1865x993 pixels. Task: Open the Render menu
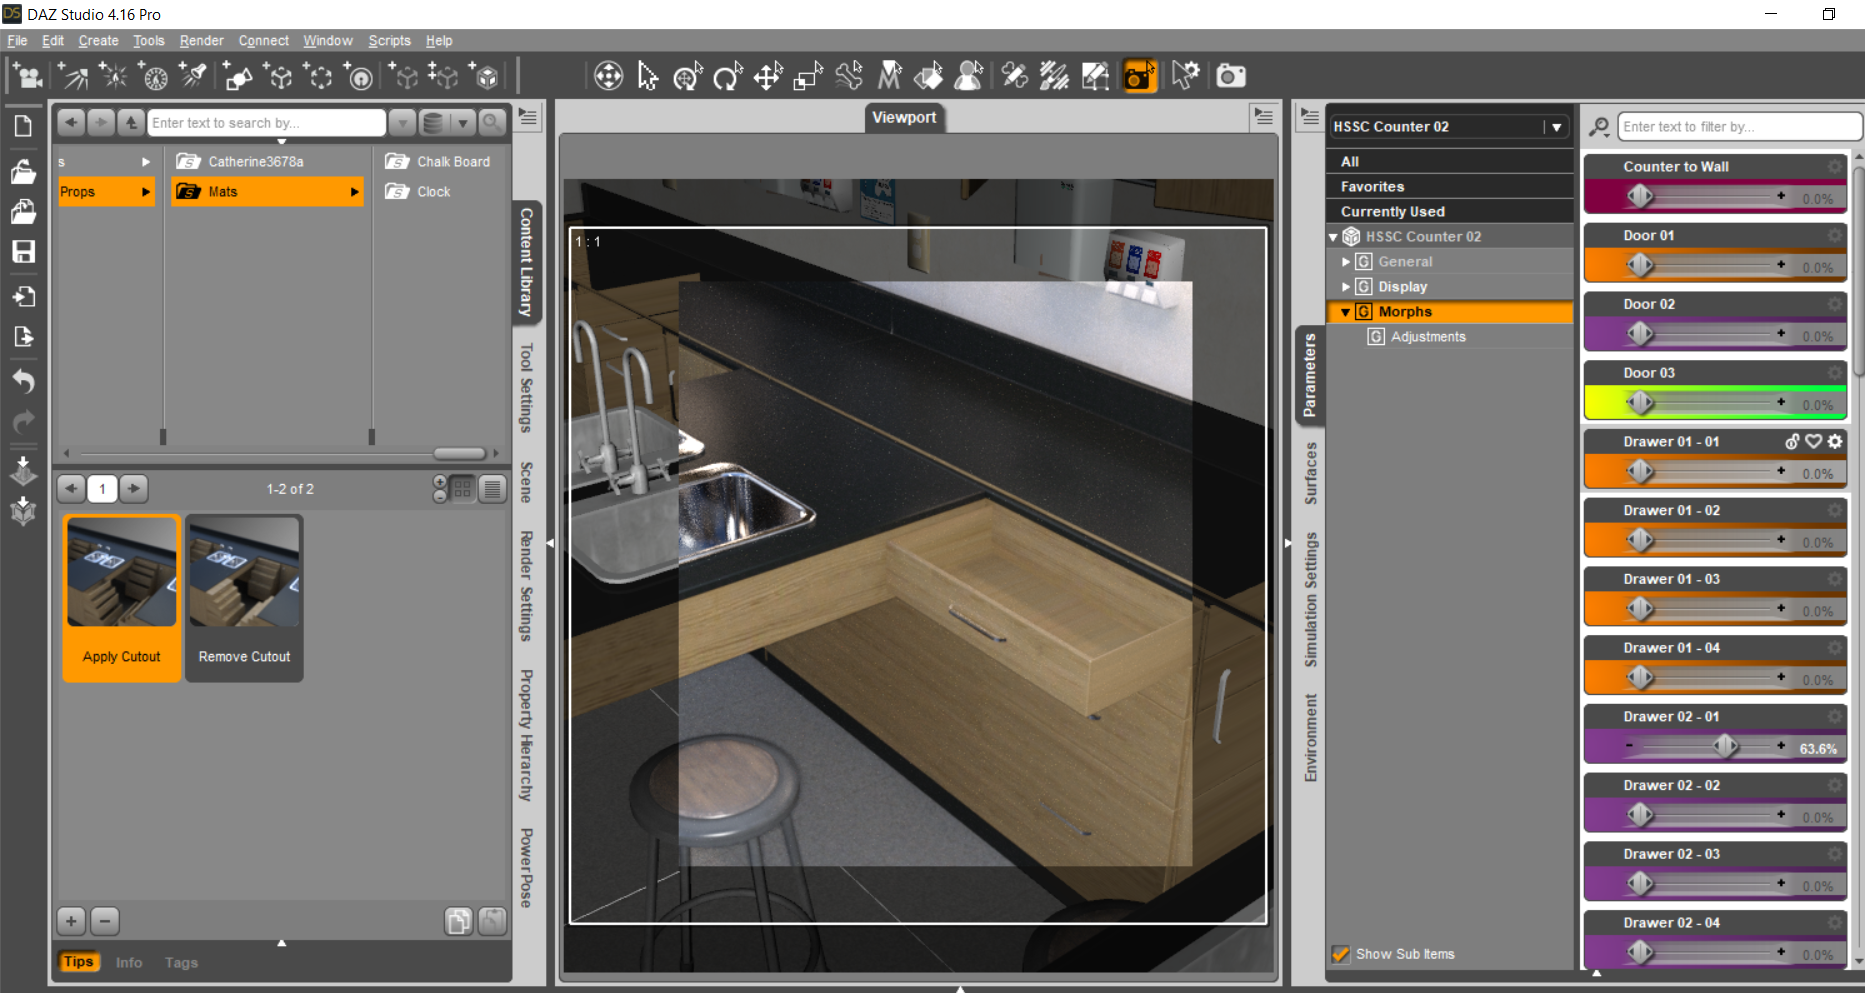(201, 41)
